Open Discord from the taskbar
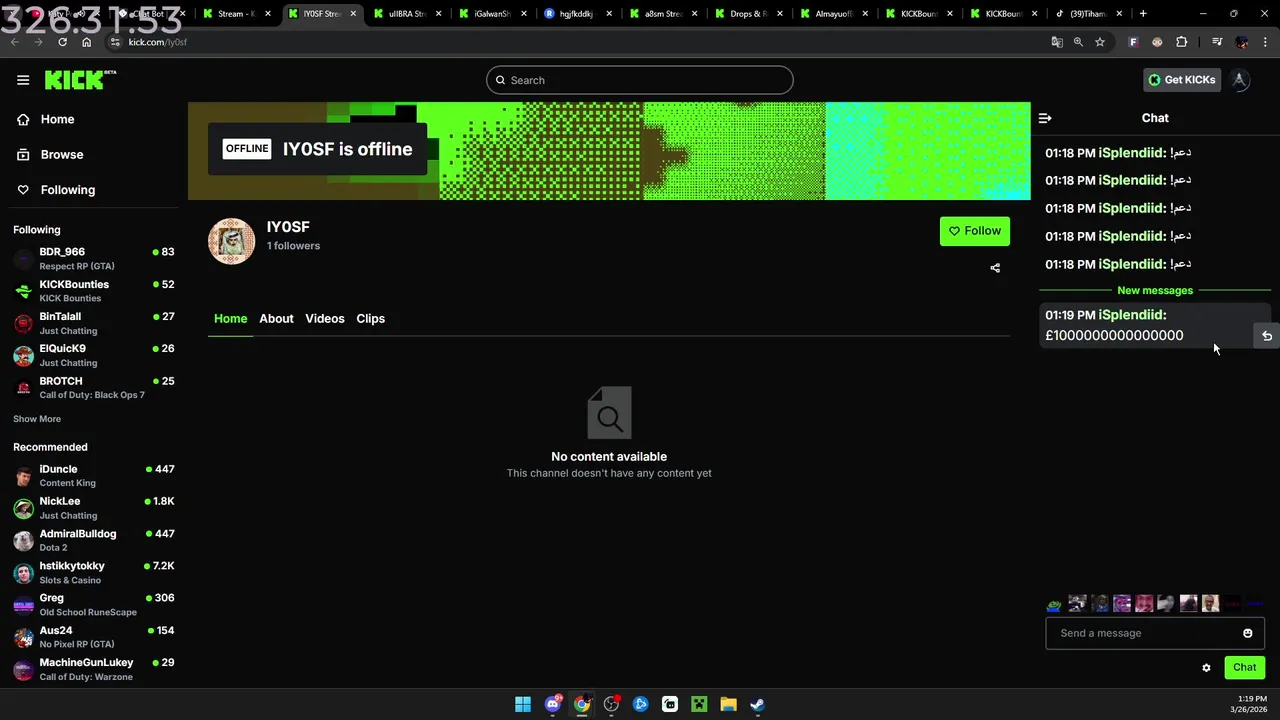 tap(552, 704)
